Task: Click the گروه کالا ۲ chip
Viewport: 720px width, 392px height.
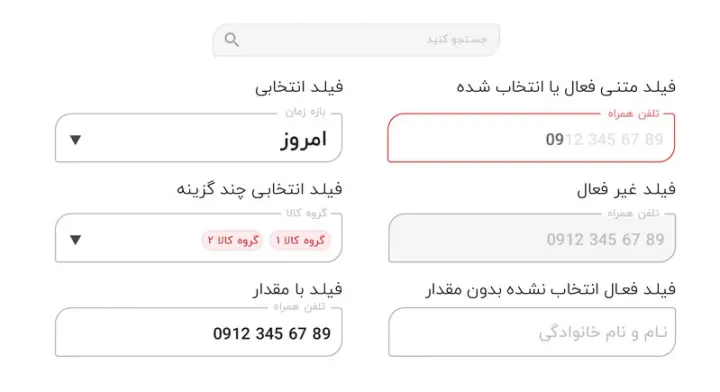Action: 232,240
